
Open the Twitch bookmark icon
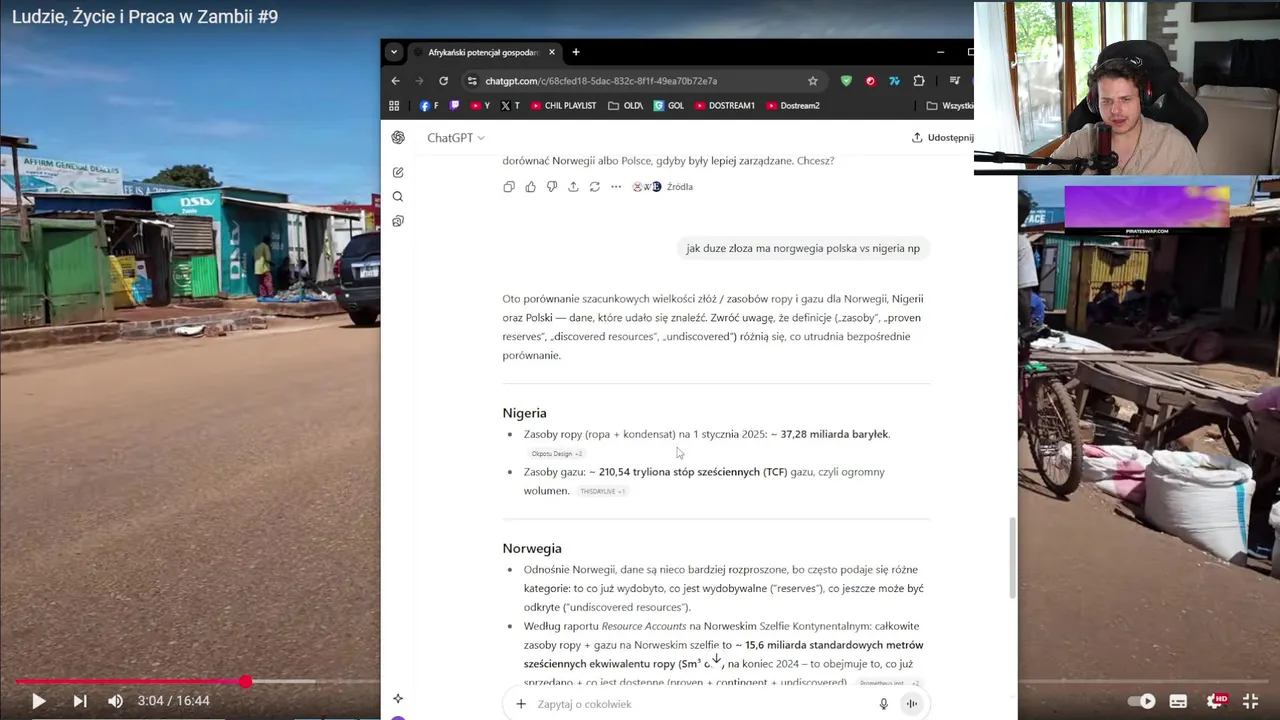click(x=455, y=106)
